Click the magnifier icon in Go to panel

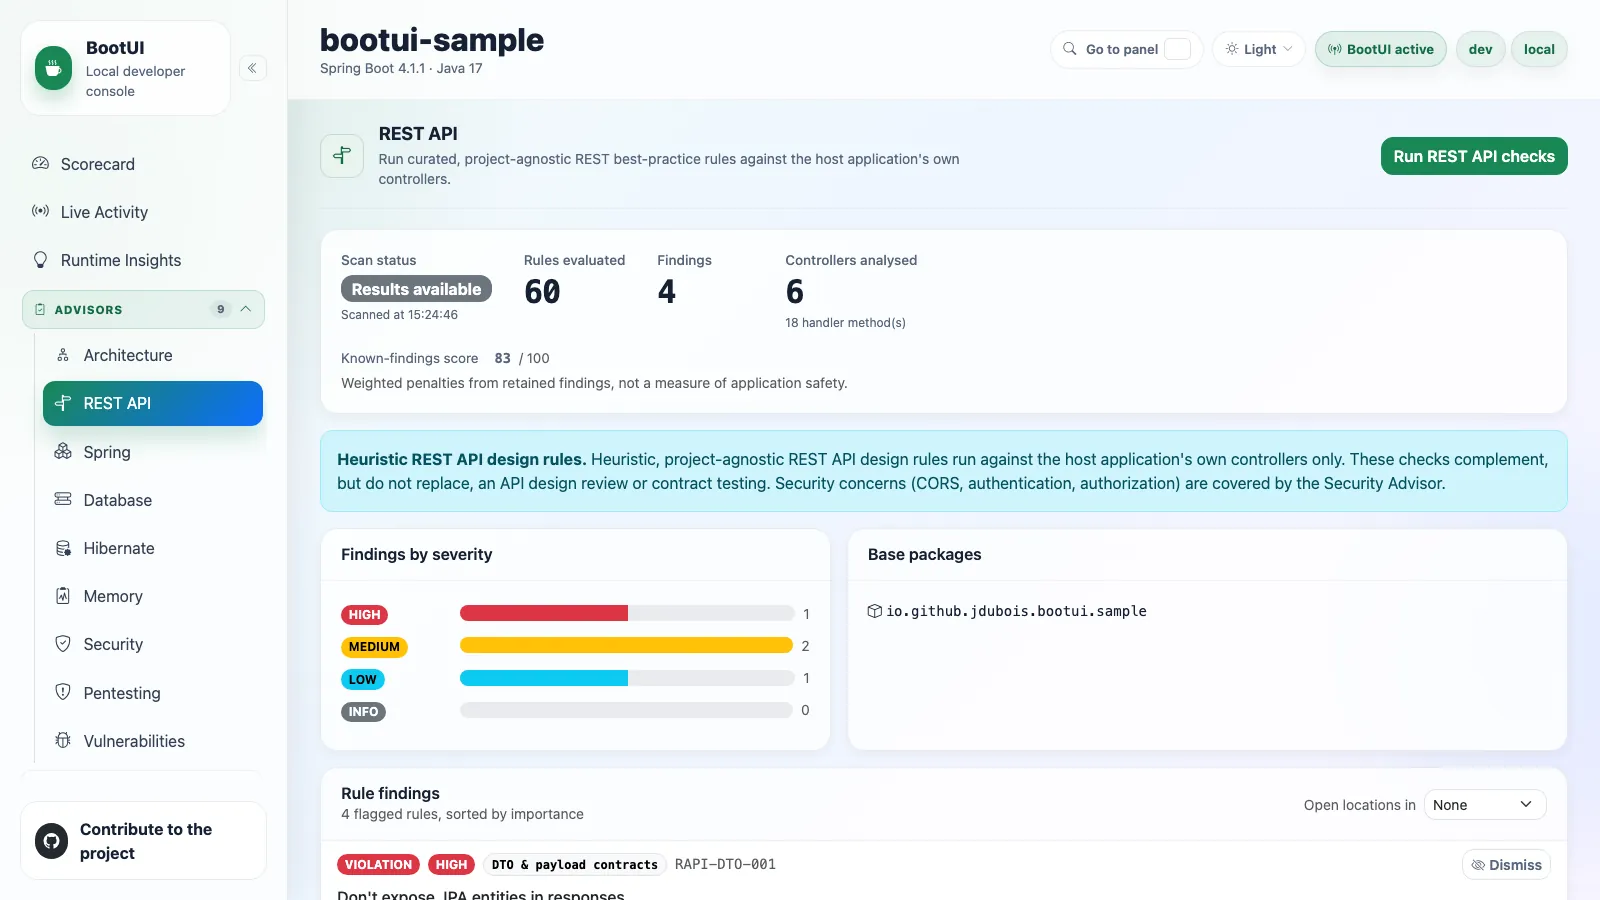click(x=1070, y=49)
